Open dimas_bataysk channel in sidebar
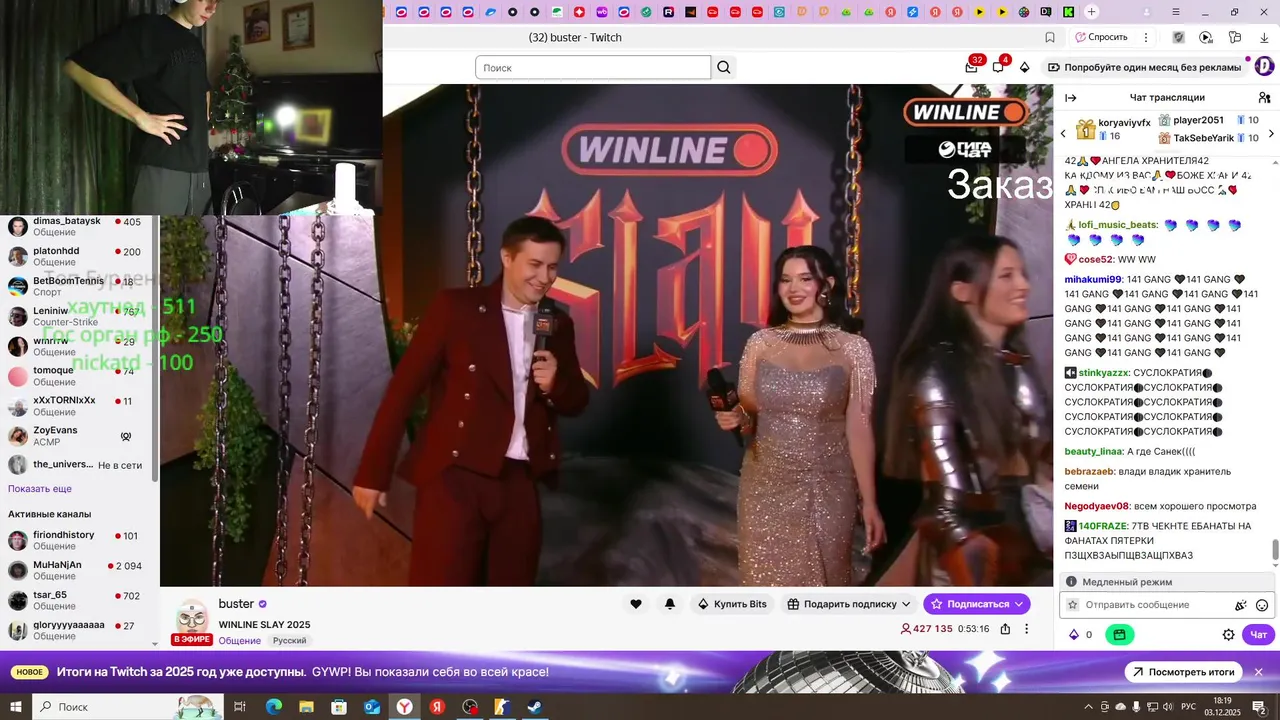The image size is (1280, 720). 78,226
